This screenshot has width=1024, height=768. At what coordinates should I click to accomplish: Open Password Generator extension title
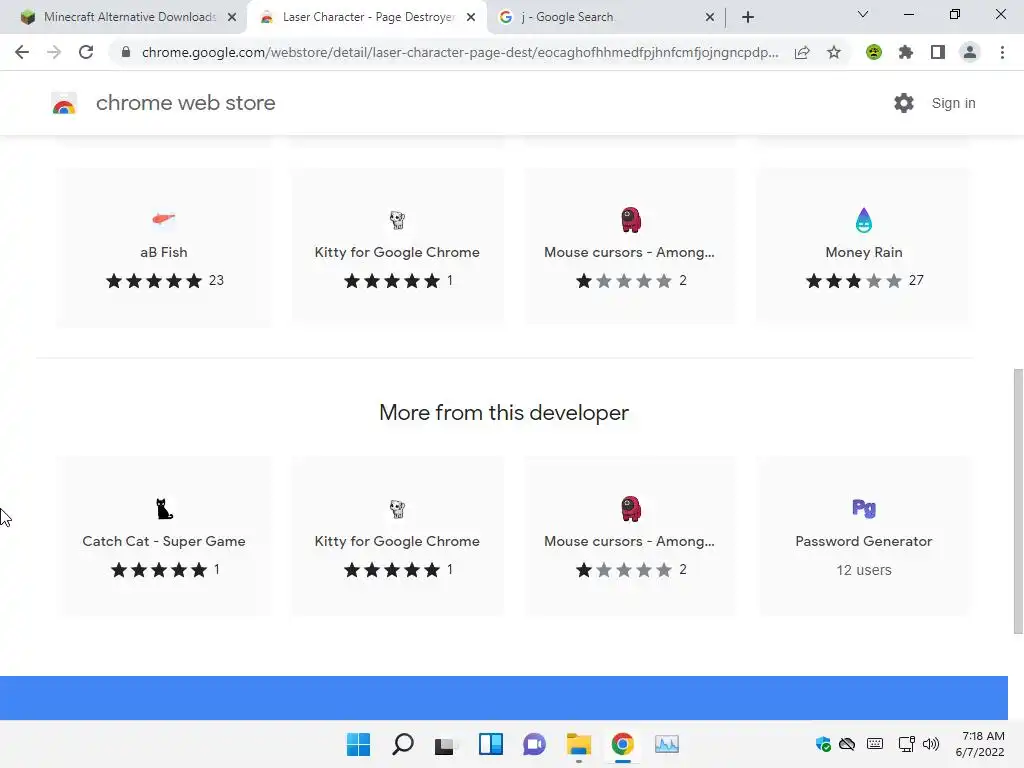click(864, 541)
